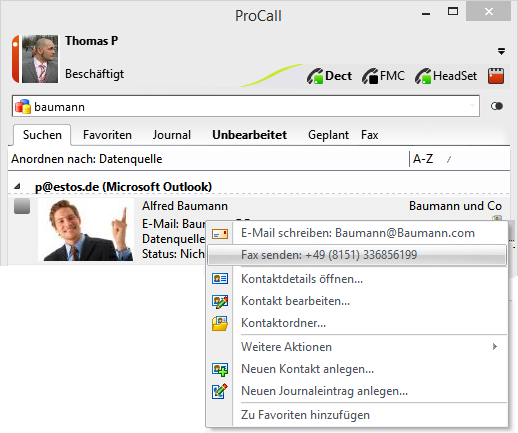Viewport: 518px width, 433px height.
Task: Click the new contact plus icon
Action: coord(220,369)
